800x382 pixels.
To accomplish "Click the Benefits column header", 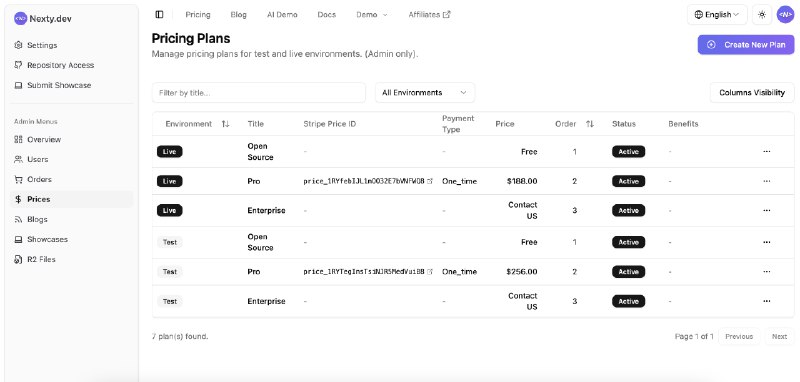I will 683,124.
